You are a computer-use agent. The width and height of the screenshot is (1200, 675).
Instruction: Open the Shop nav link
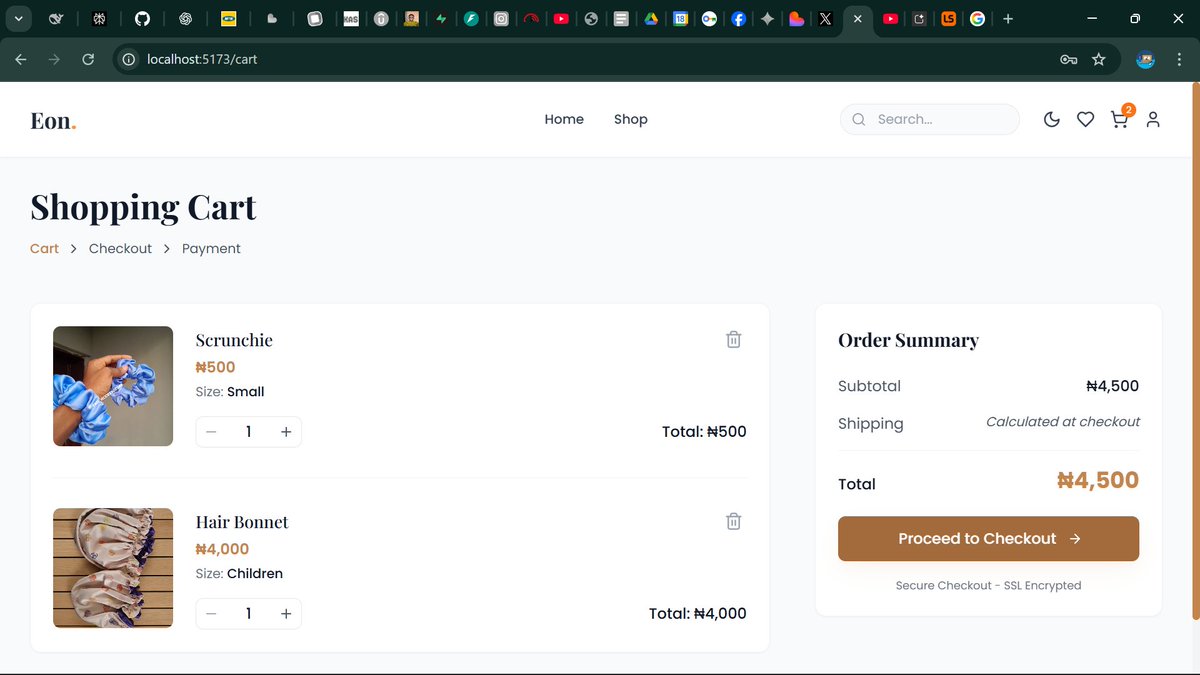pos(631,119)
